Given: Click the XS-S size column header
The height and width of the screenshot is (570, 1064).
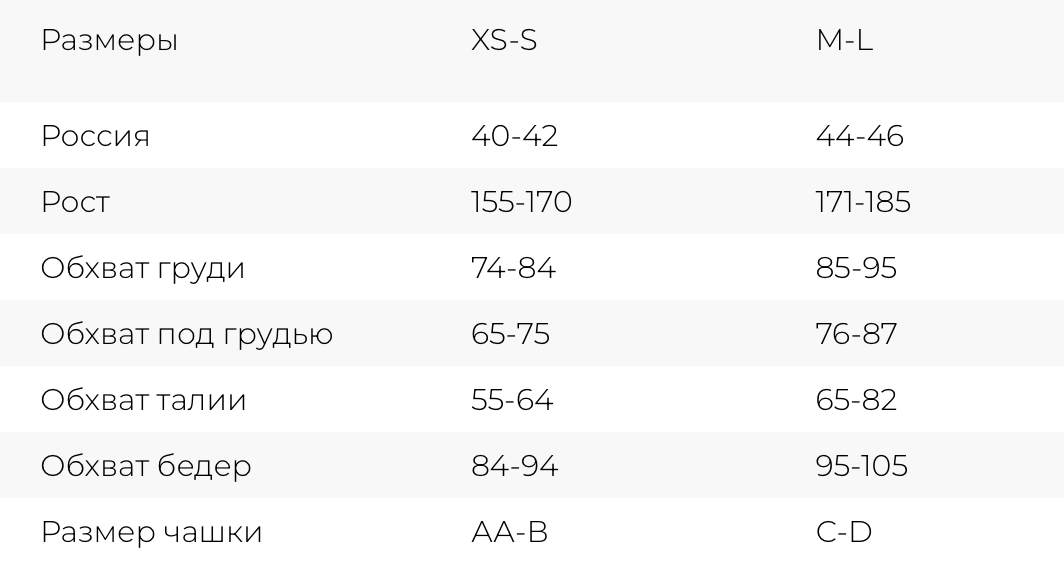Looking at the screenshot, I should [x=504, y=43].
